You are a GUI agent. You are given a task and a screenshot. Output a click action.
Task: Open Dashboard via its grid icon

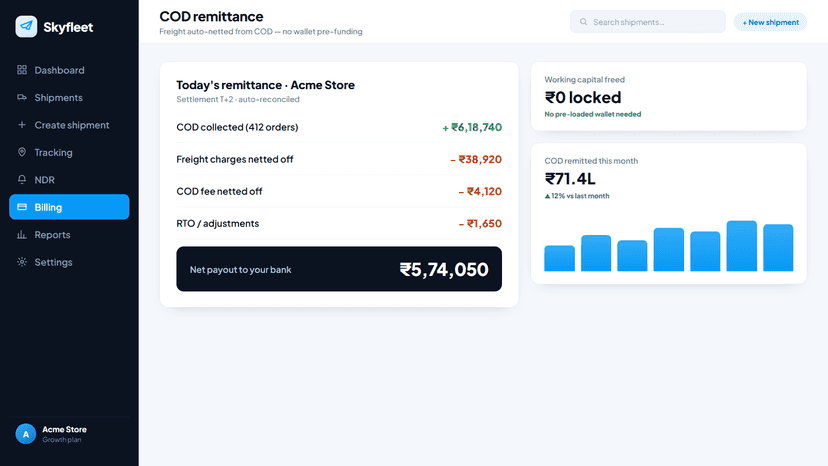pyautogui.click(x=22, y=70)
